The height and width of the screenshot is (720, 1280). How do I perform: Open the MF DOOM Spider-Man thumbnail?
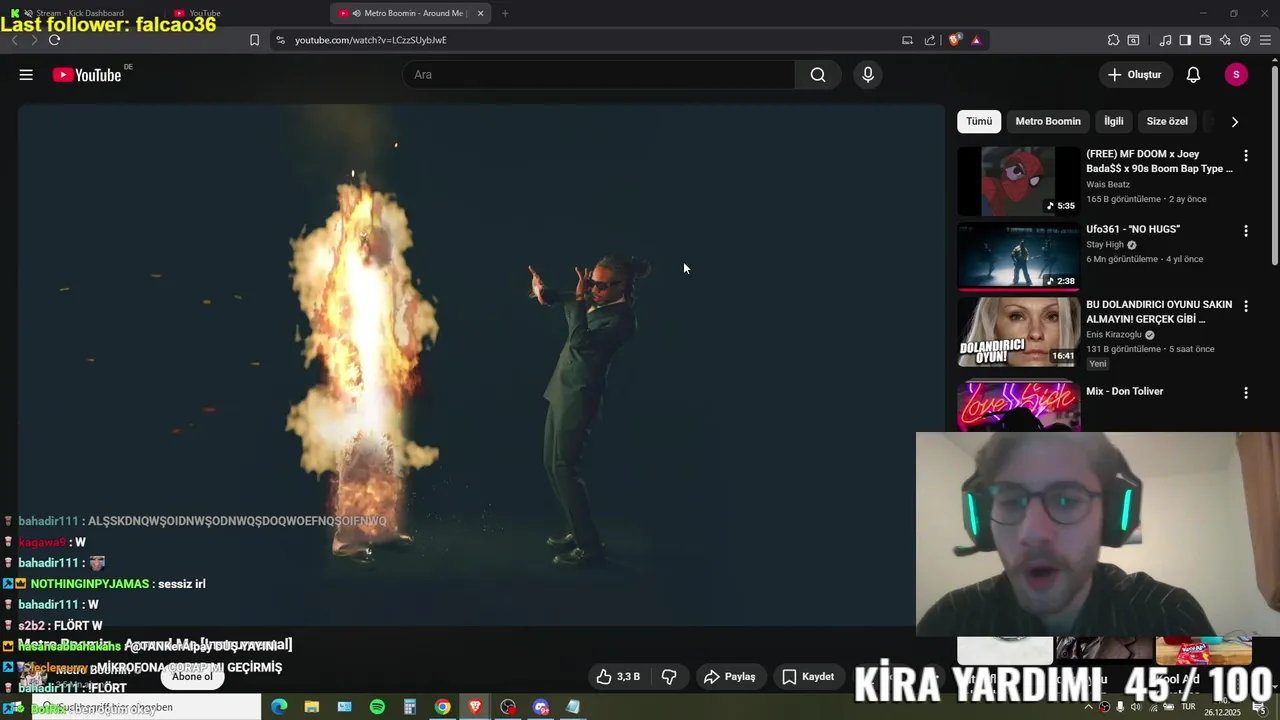coord(1018,181)
